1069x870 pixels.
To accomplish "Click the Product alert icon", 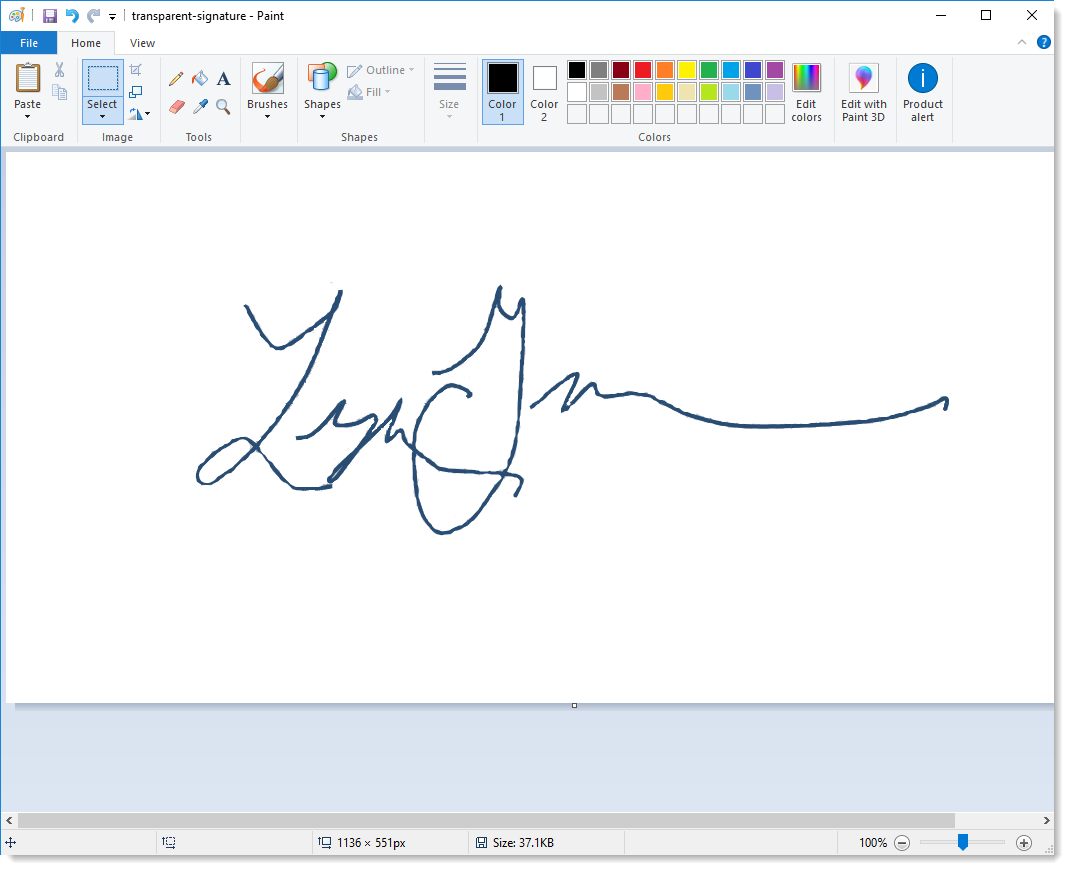I will 922,92.
